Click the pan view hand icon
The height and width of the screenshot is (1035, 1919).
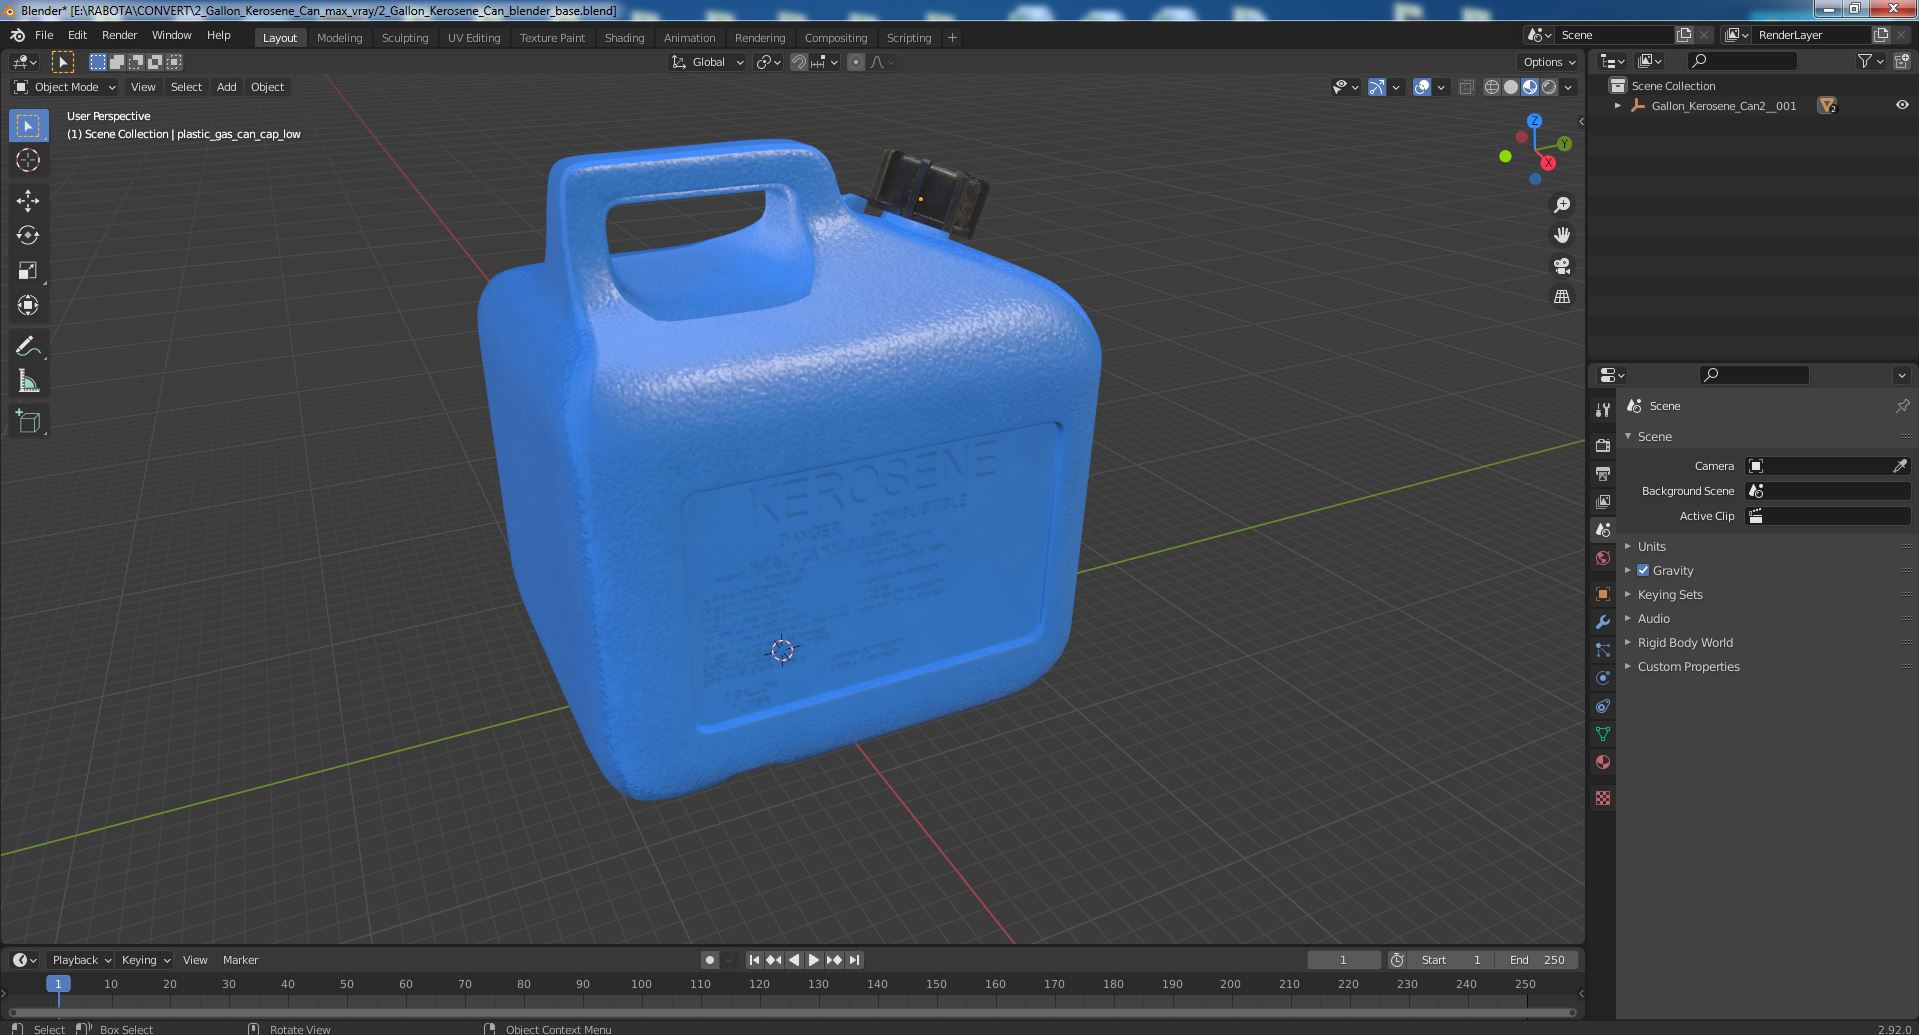point(1562,235)
